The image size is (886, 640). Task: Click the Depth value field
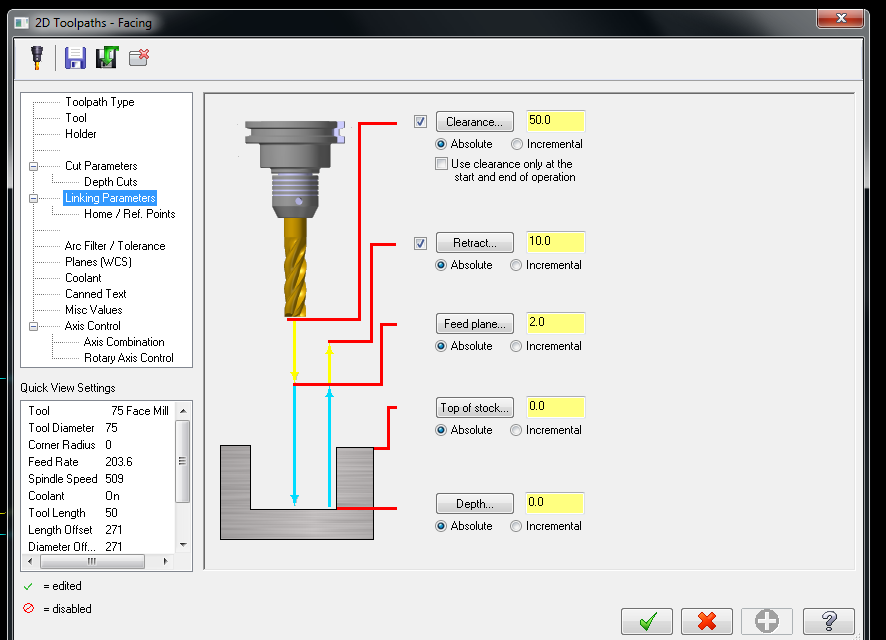555,503
